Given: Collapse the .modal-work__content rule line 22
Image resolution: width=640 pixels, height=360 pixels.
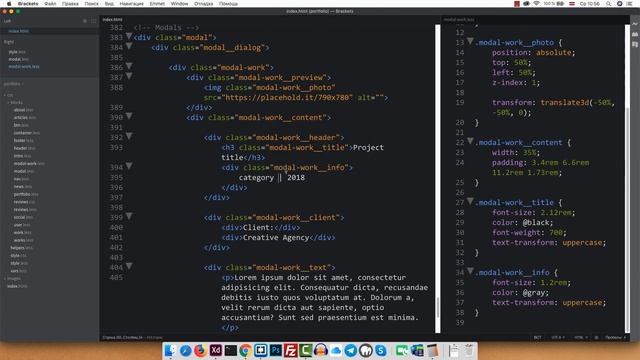Looking at the screenshot, I should click(470, 141).
